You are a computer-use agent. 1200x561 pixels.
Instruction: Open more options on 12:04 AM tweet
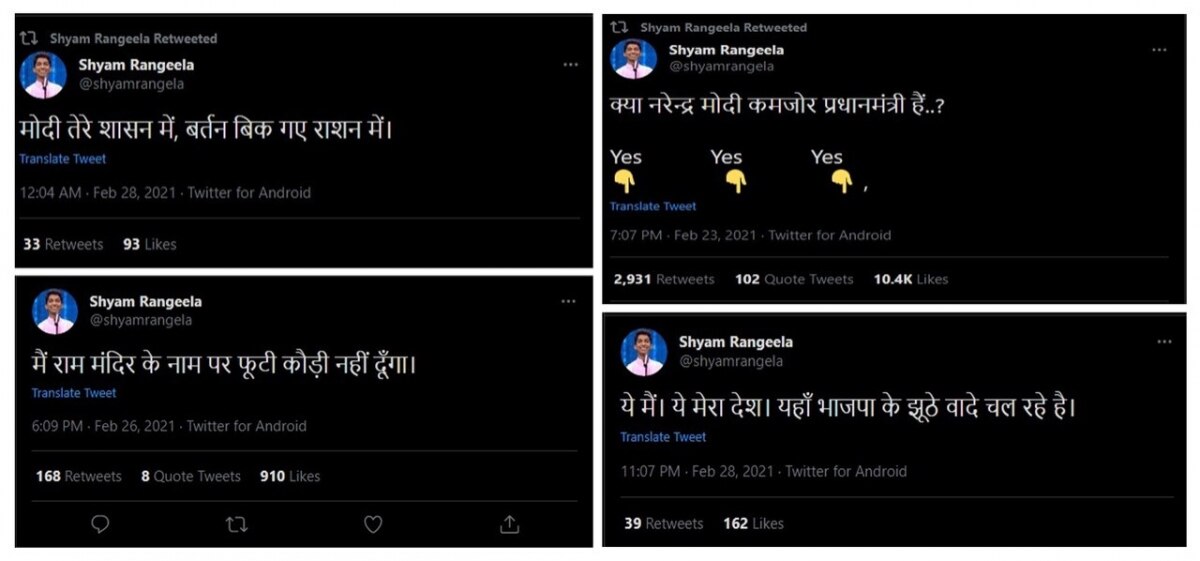[570, 65]
